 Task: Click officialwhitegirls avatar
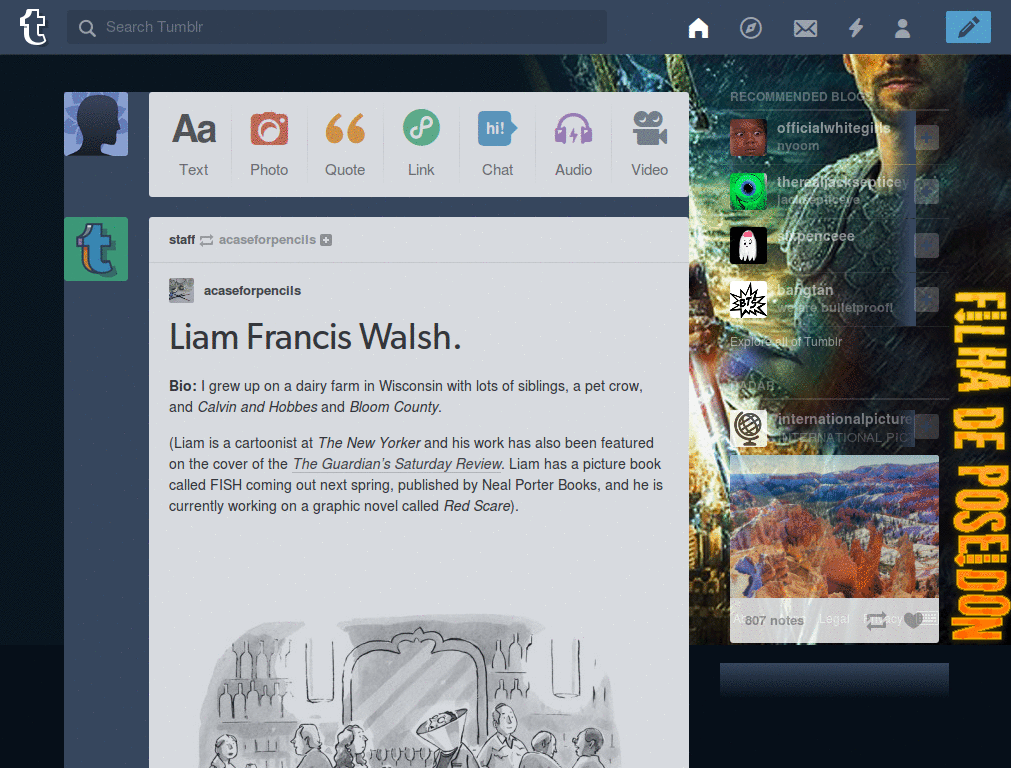[x=748, y=137]
